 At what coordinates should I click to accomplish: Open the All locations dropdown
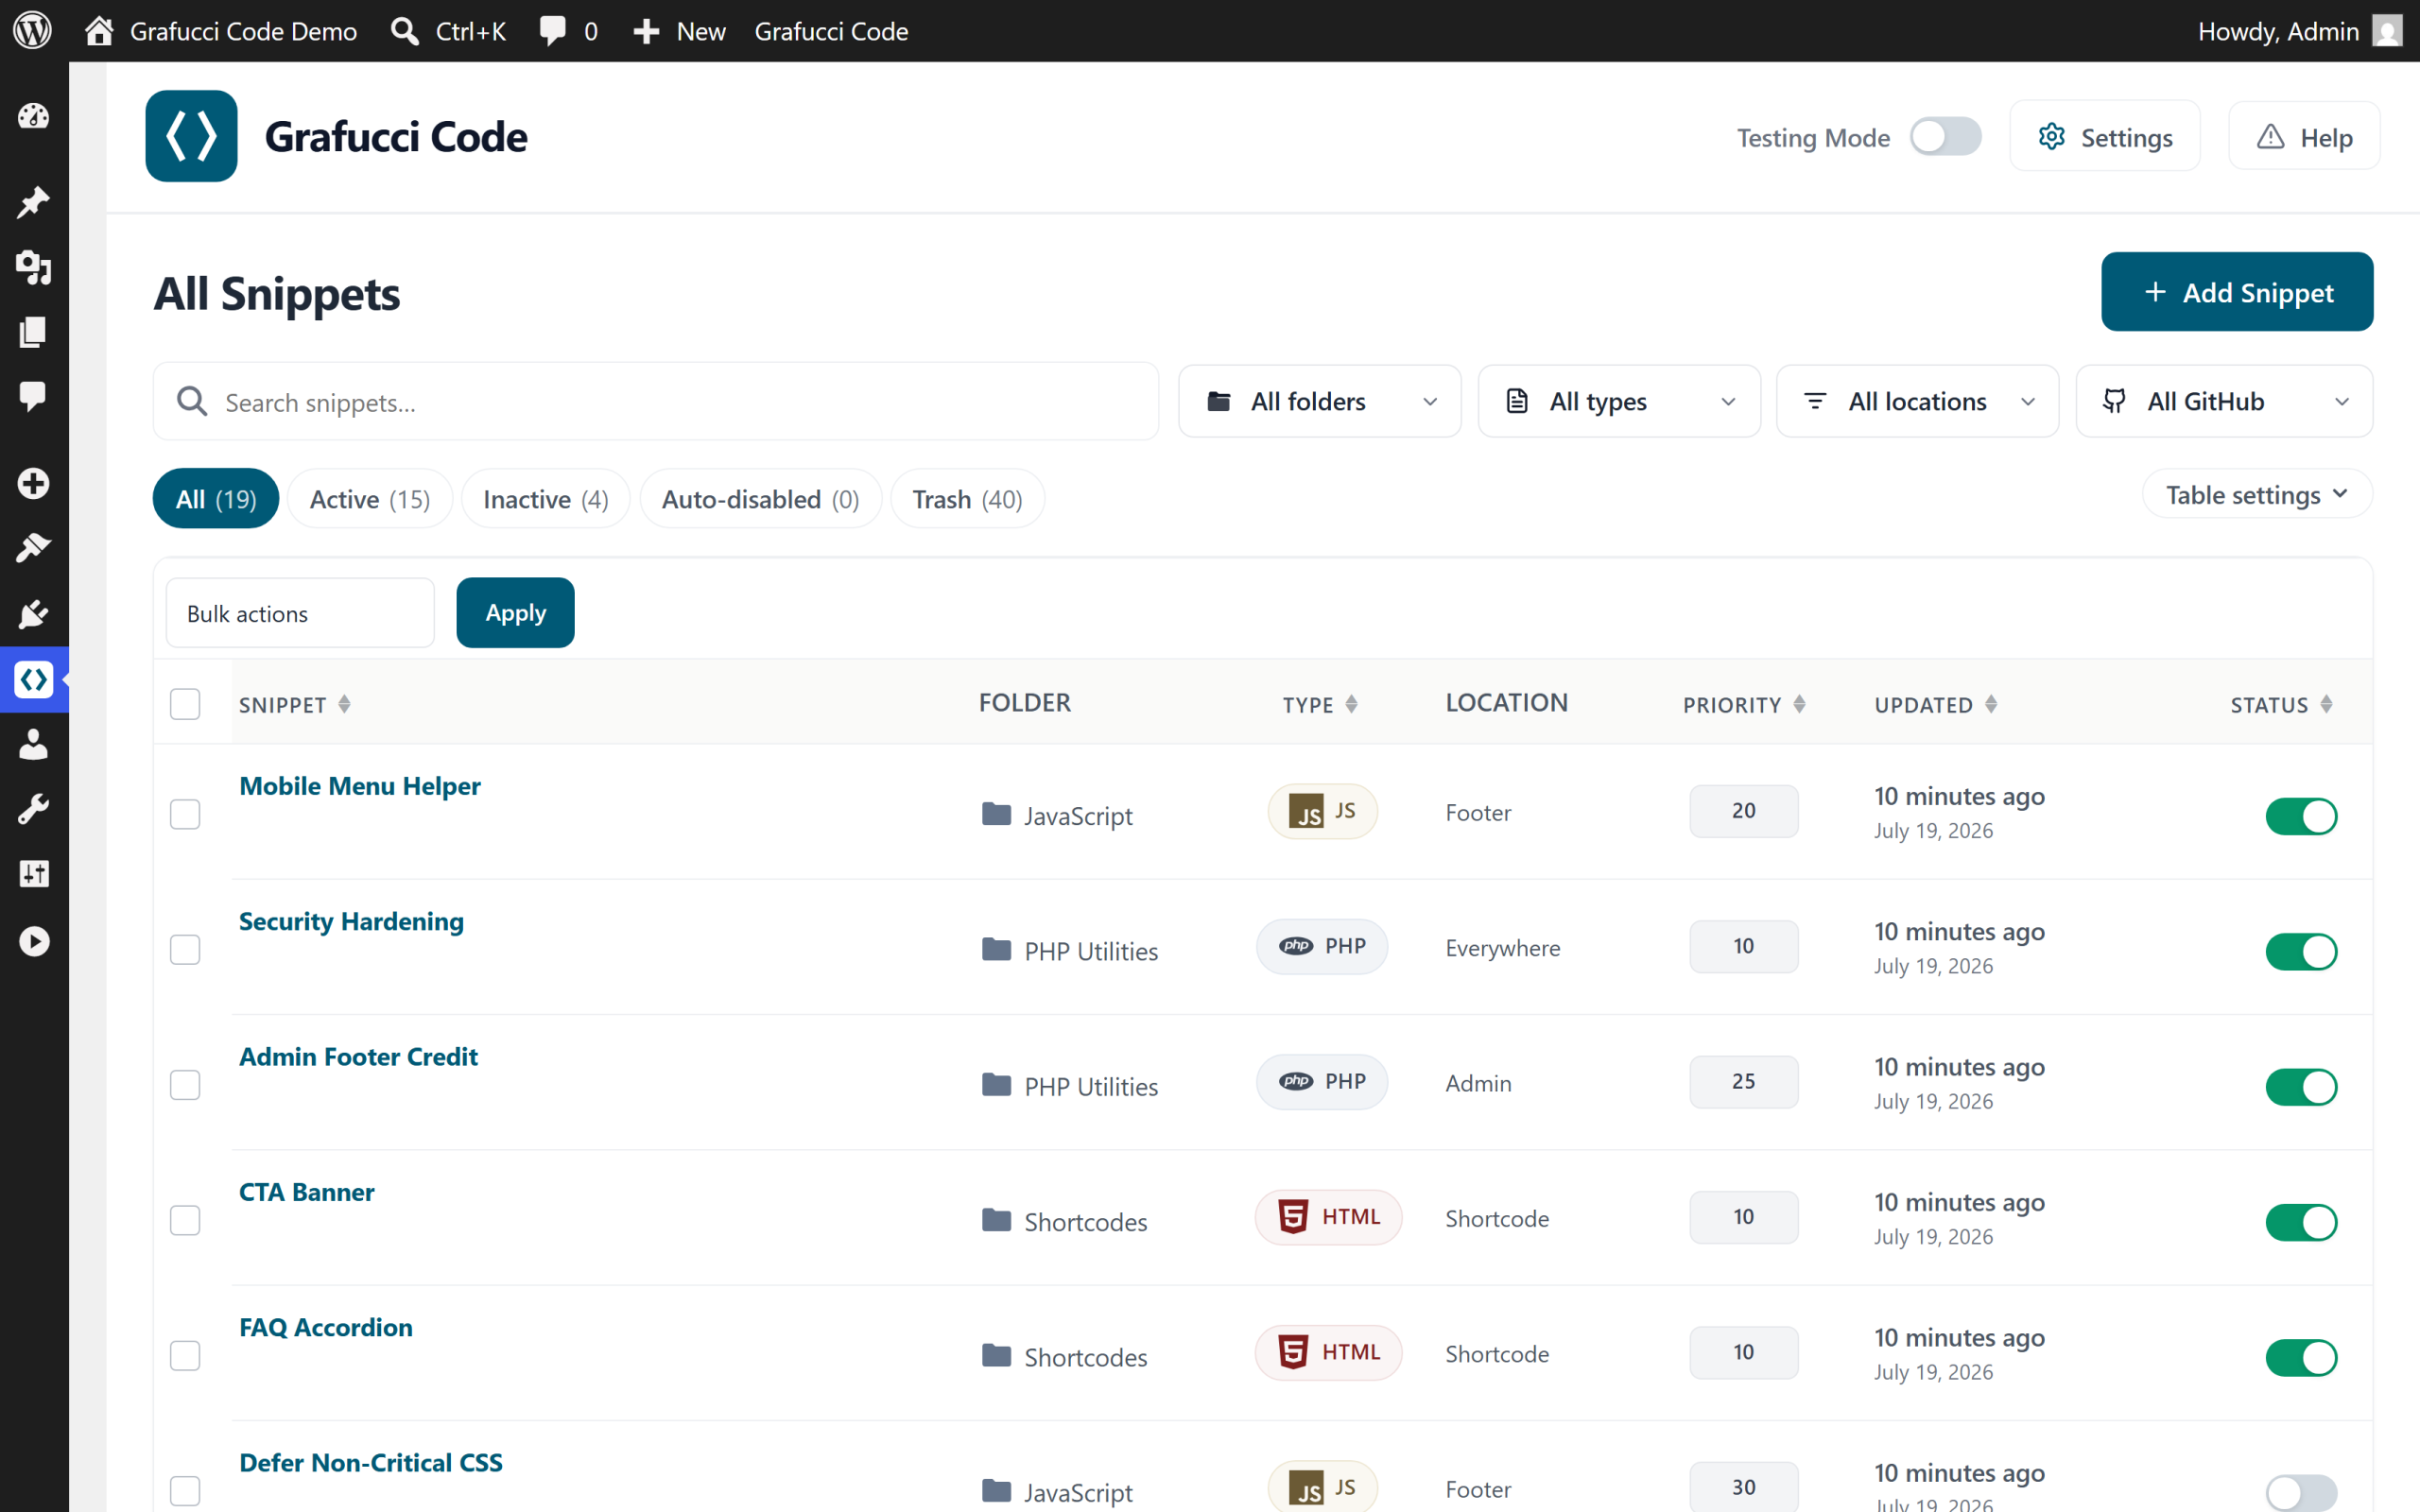[1917, 401]
